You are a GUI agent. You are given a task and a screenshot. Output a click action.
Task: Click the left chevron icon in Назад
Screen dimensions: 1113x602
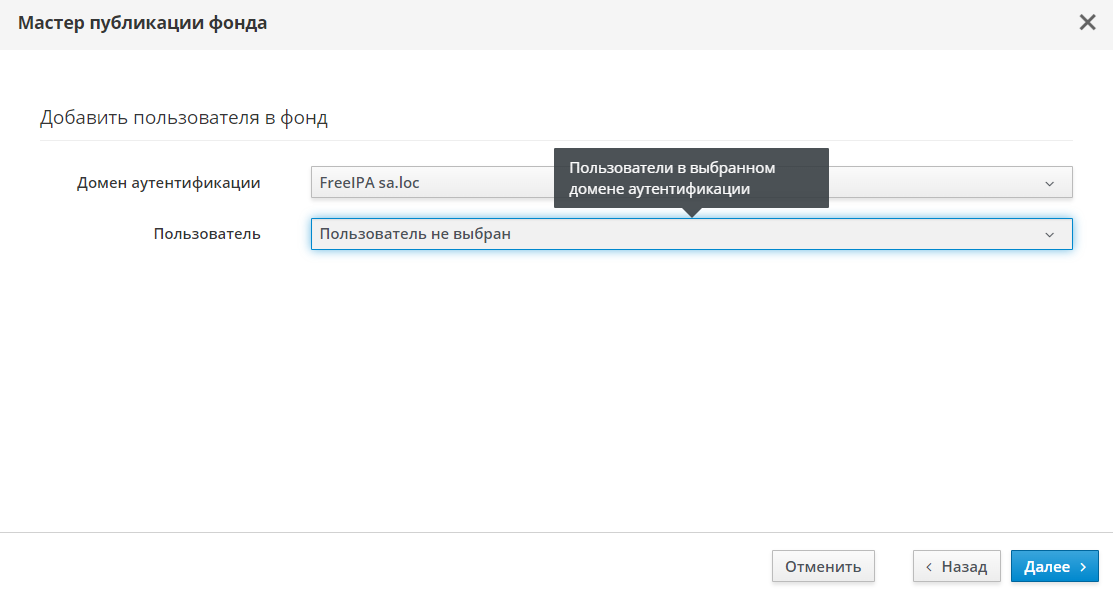point(929,567)
